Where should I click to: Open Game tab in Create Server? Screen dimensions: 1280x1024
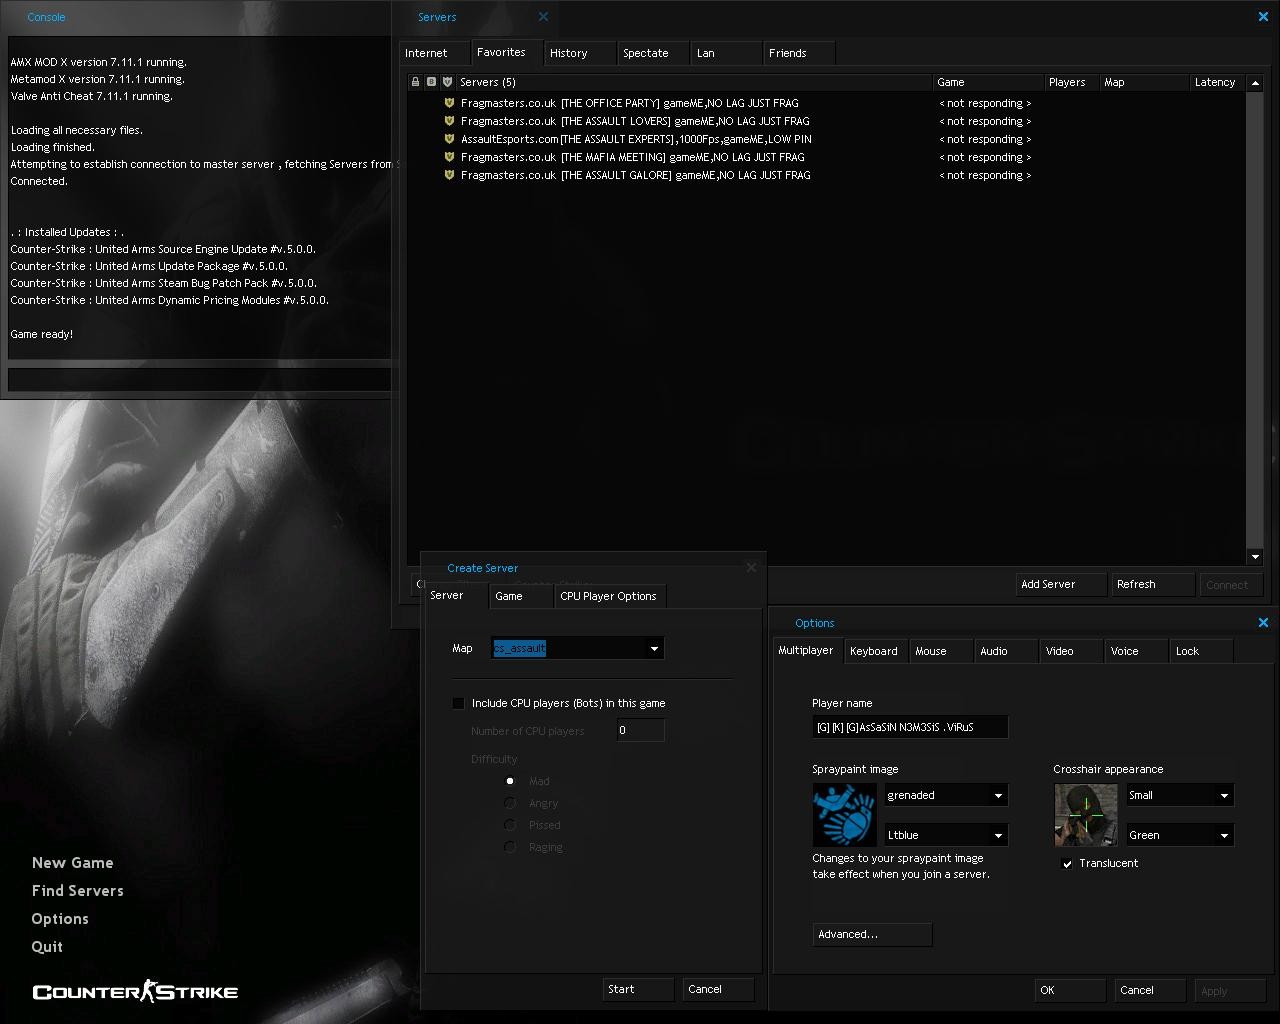click(x=521, y=596)
